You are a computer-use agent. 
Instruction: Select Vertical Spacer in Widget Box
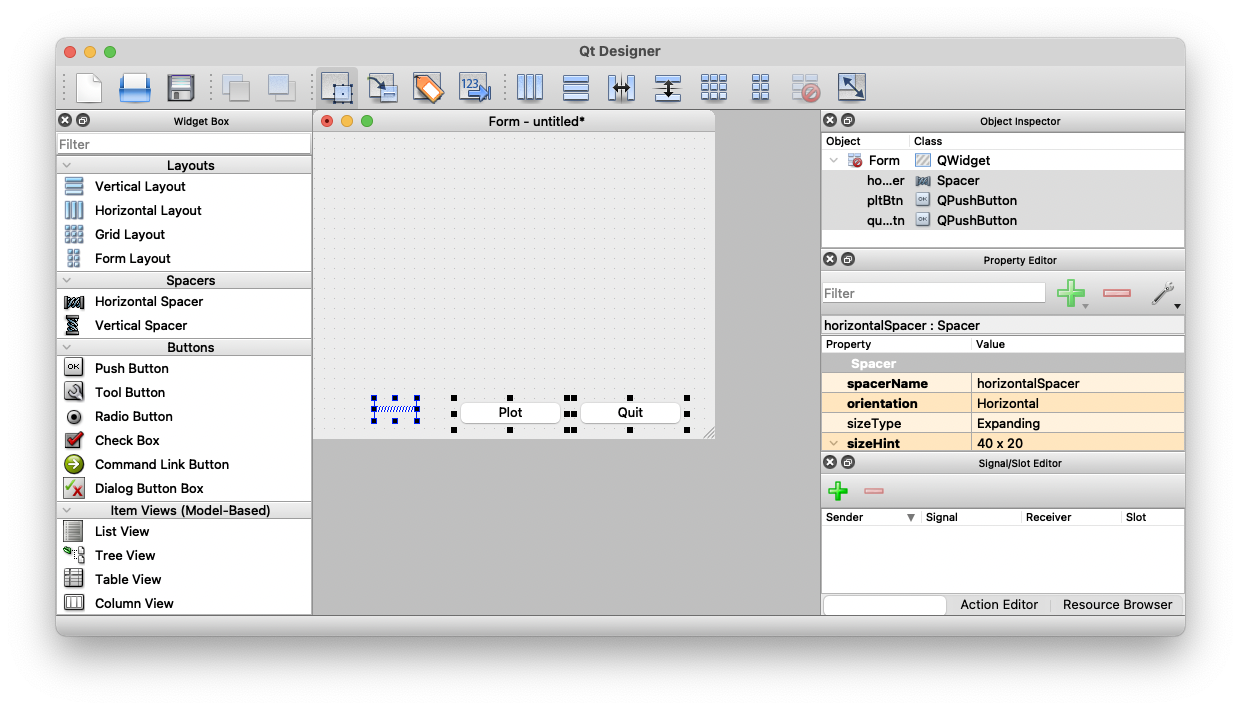pyautogui.click(x=141, y=325)
